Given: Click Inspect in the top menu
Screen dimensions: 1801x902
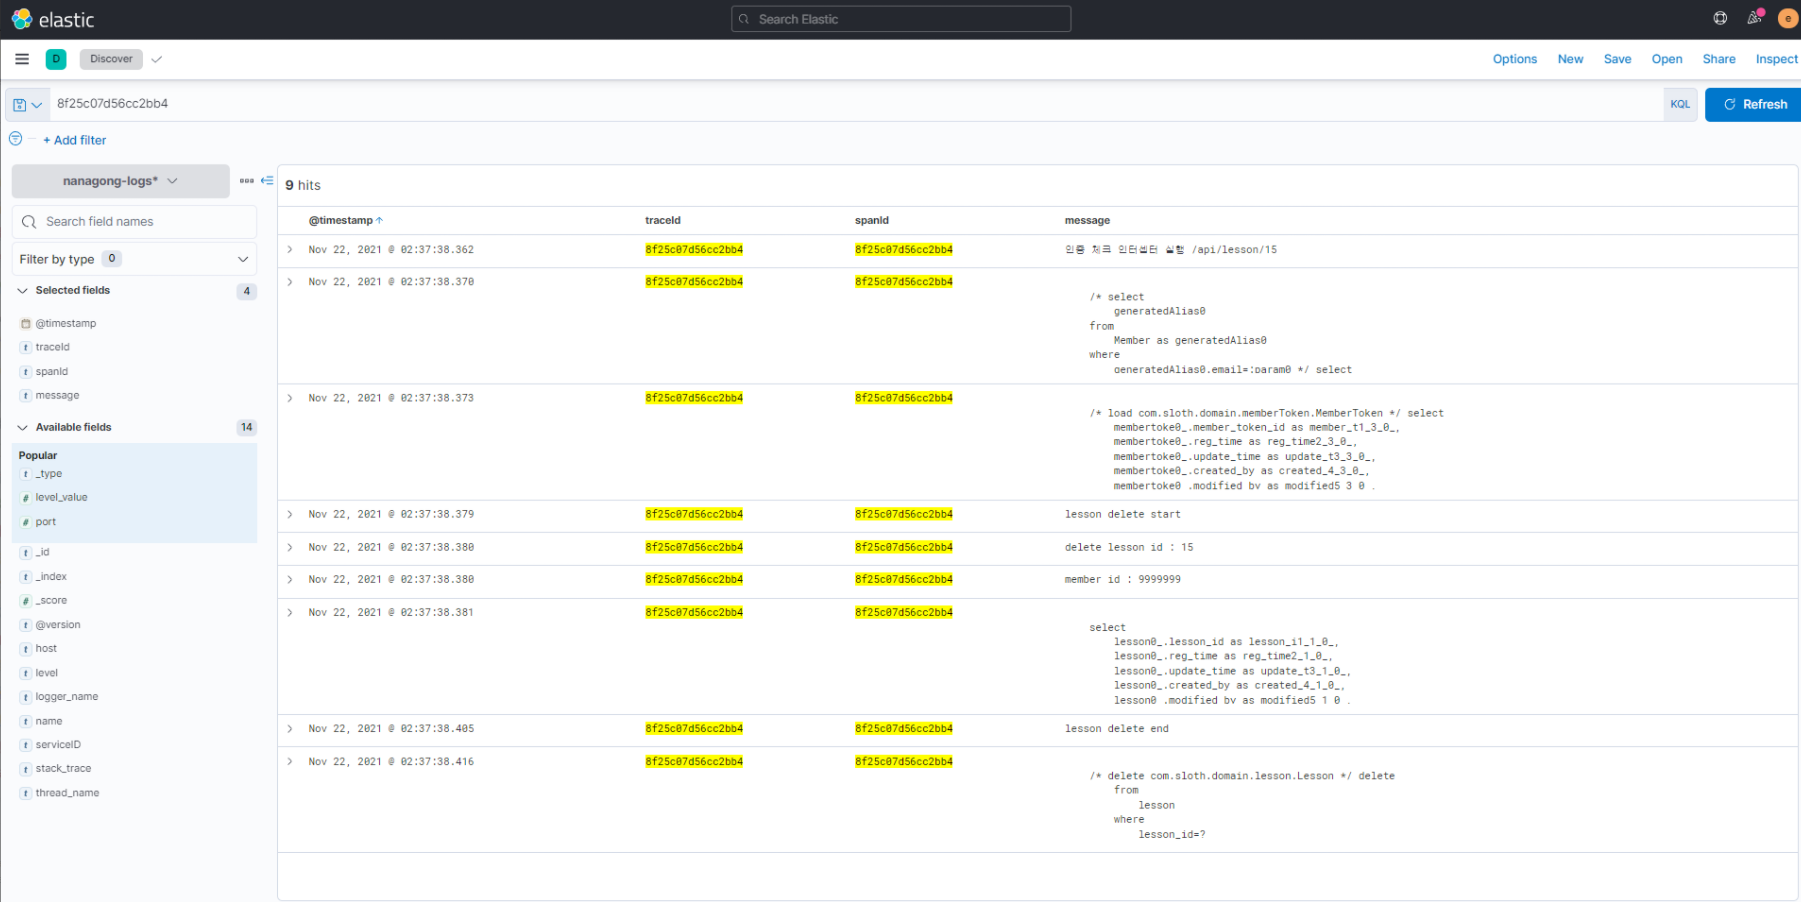Looking at the screenshot, I should [x=1776, y=59].
